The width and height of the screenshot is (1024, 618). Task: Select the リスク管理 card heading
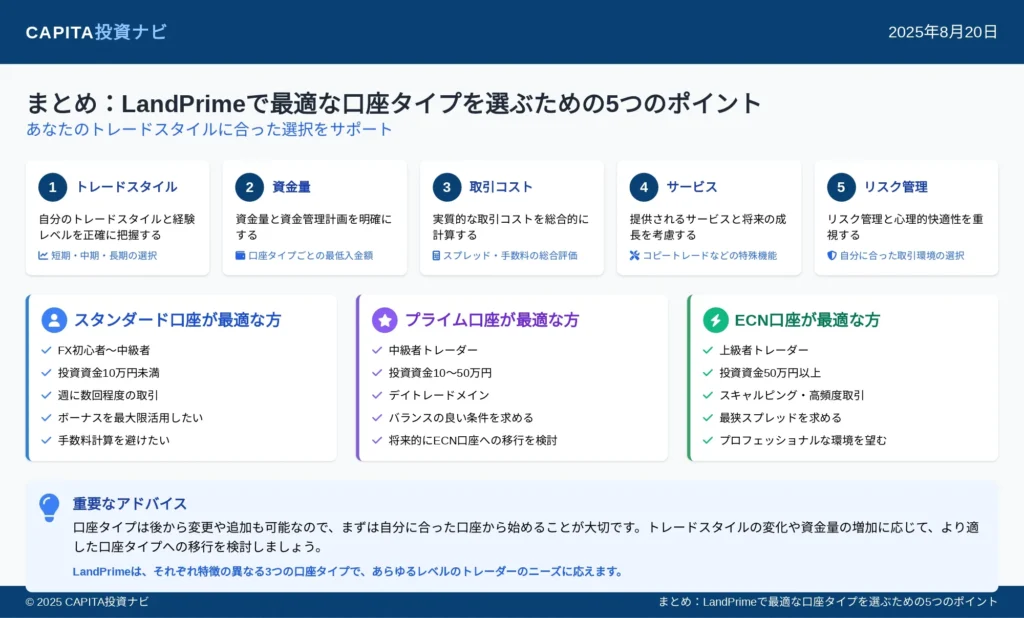[895, 187]
